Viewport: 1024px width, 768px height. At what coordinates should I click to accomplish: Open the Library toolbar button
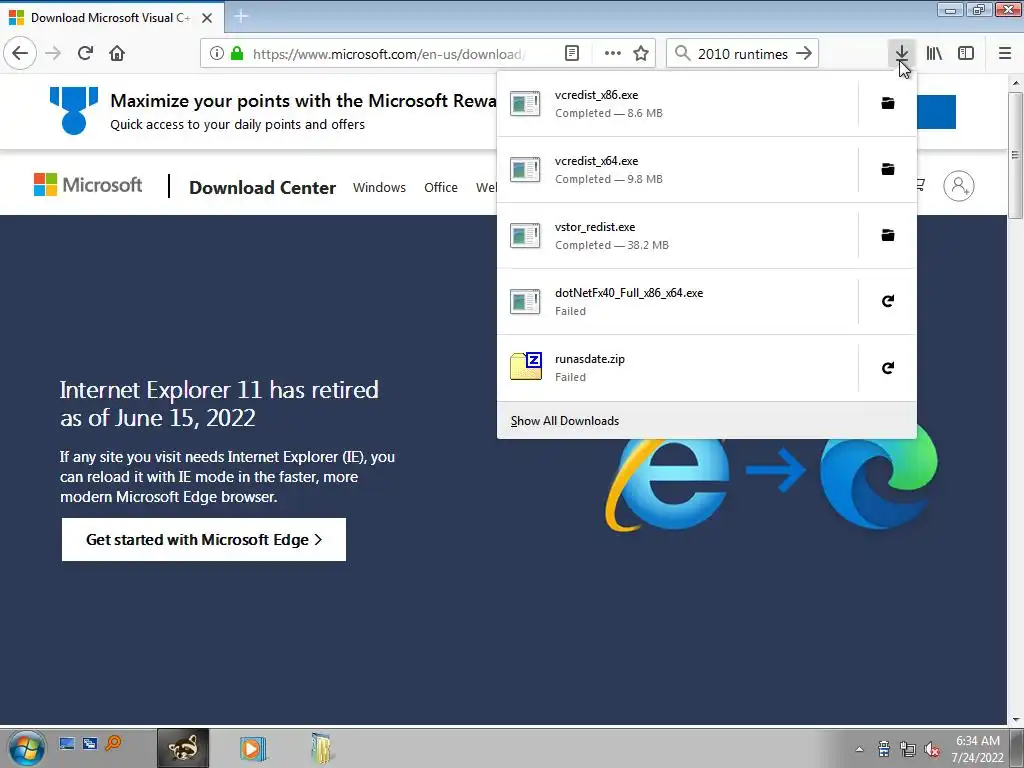(934, 54)
